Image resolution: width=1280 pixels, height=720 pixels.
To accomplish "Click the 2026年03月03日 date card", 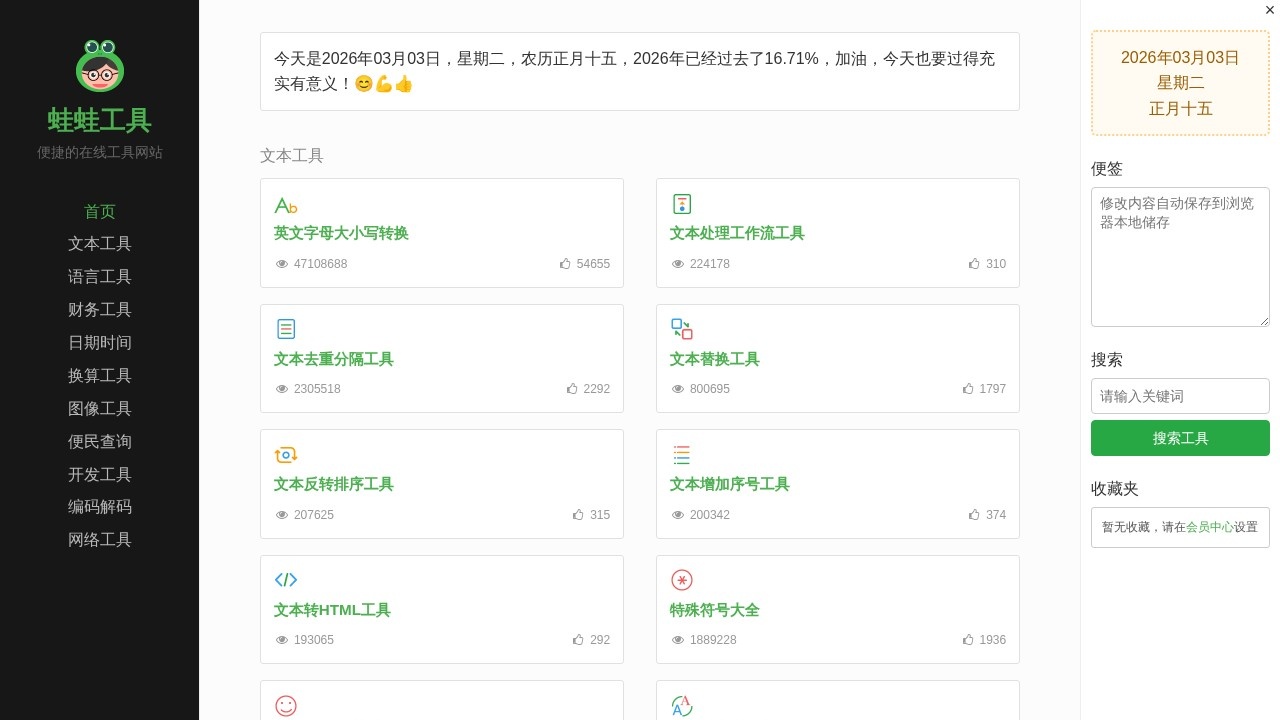I will 1180,83.
